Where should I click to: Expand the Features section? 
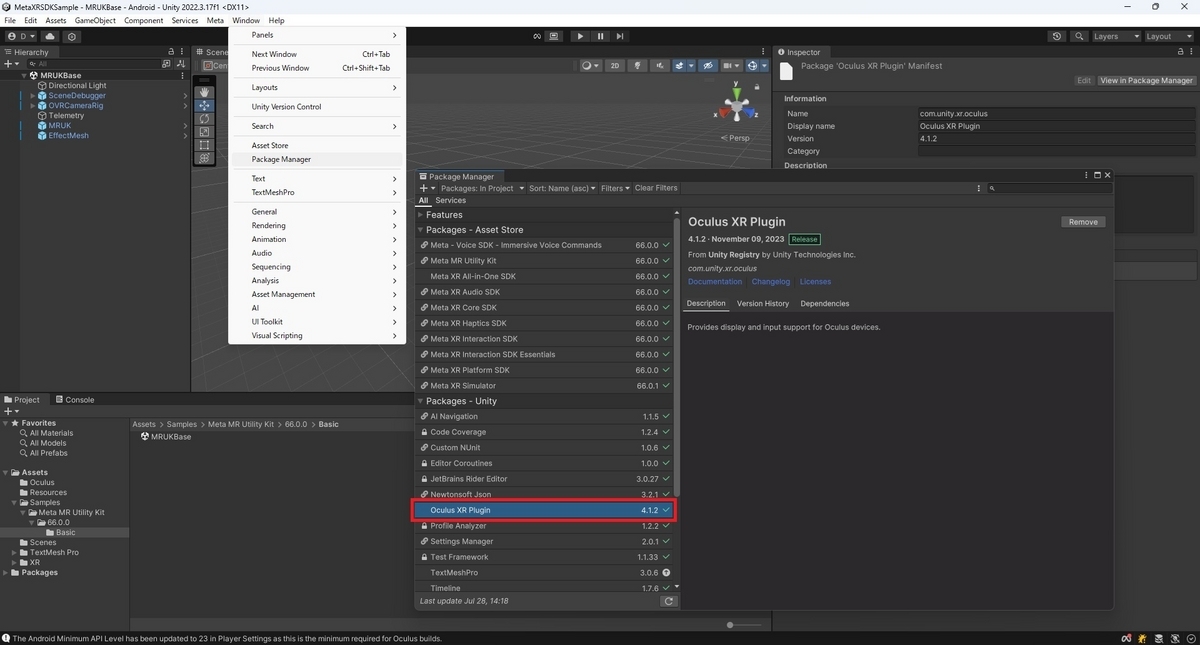pos(421,214)
